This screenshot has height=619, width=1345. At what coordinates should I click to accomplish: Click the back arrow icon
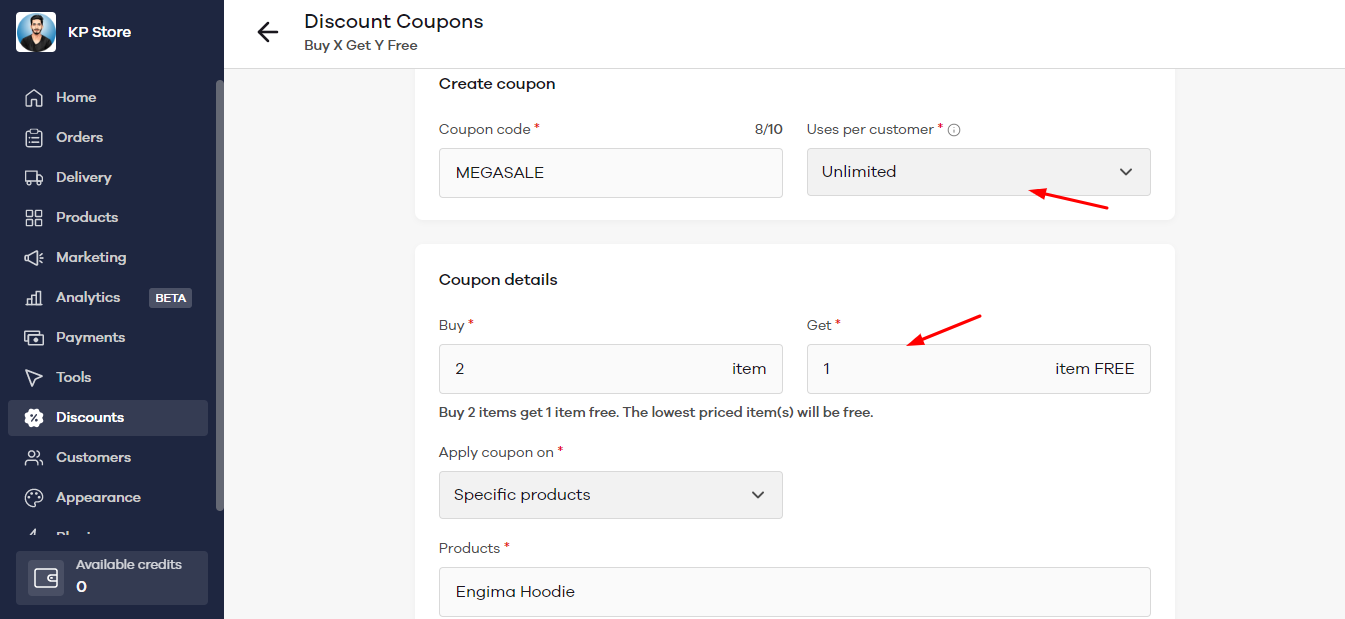point(267,32)
